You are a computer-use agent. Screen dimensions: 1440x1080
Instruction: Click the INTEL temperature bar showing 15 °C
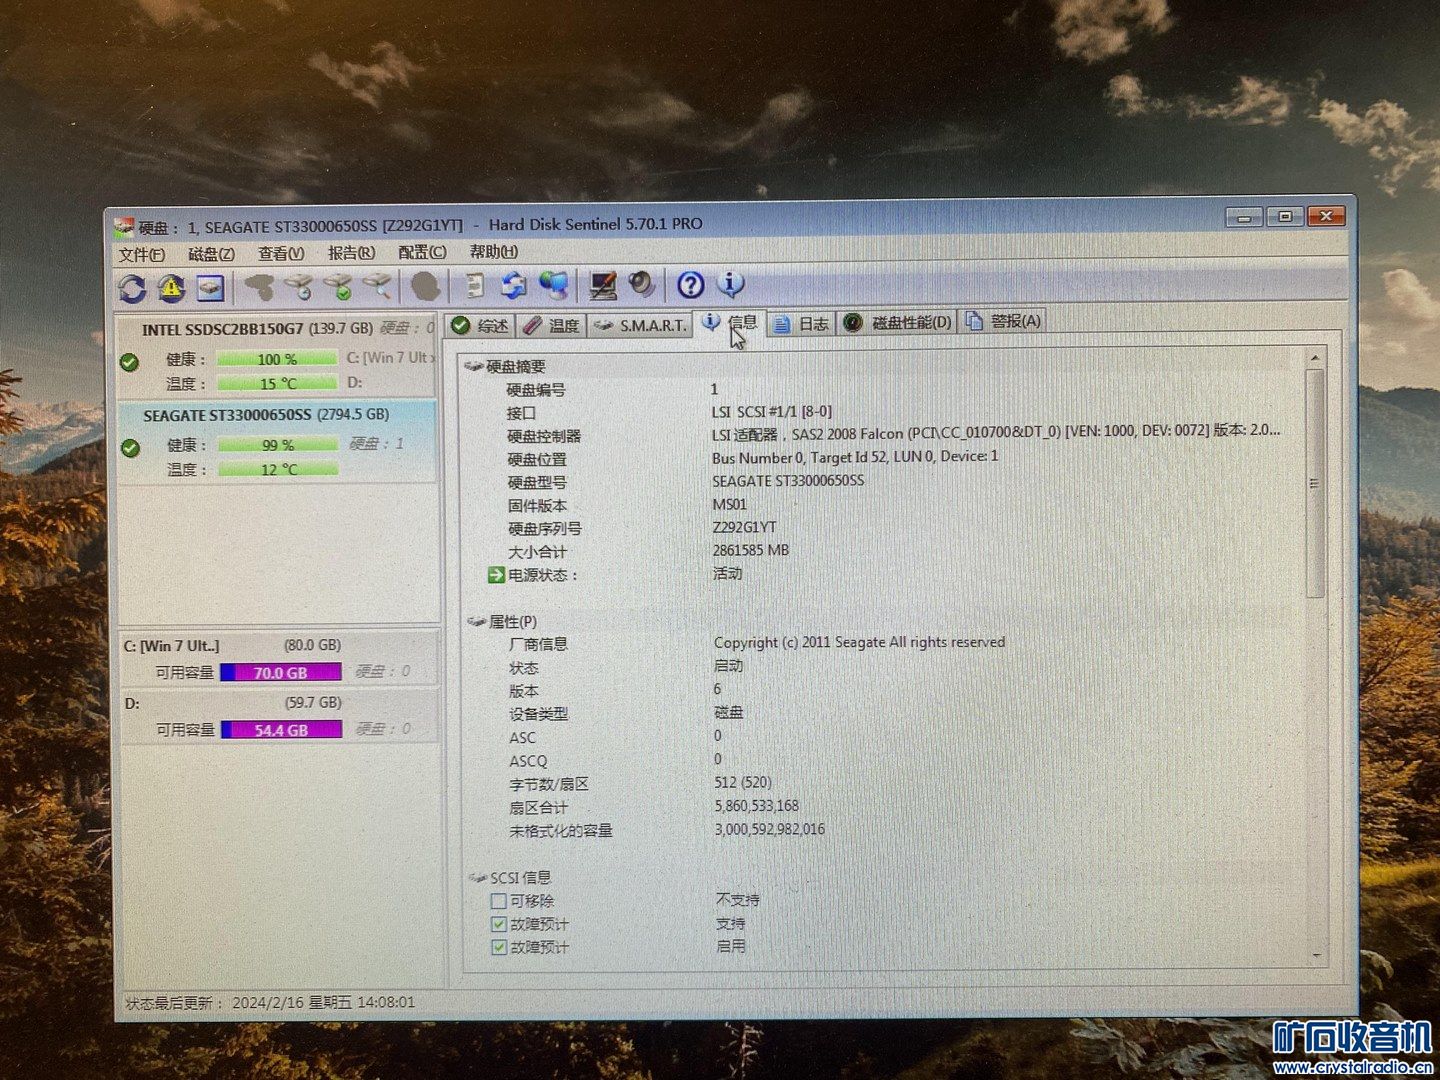click(x=278, y=383)
